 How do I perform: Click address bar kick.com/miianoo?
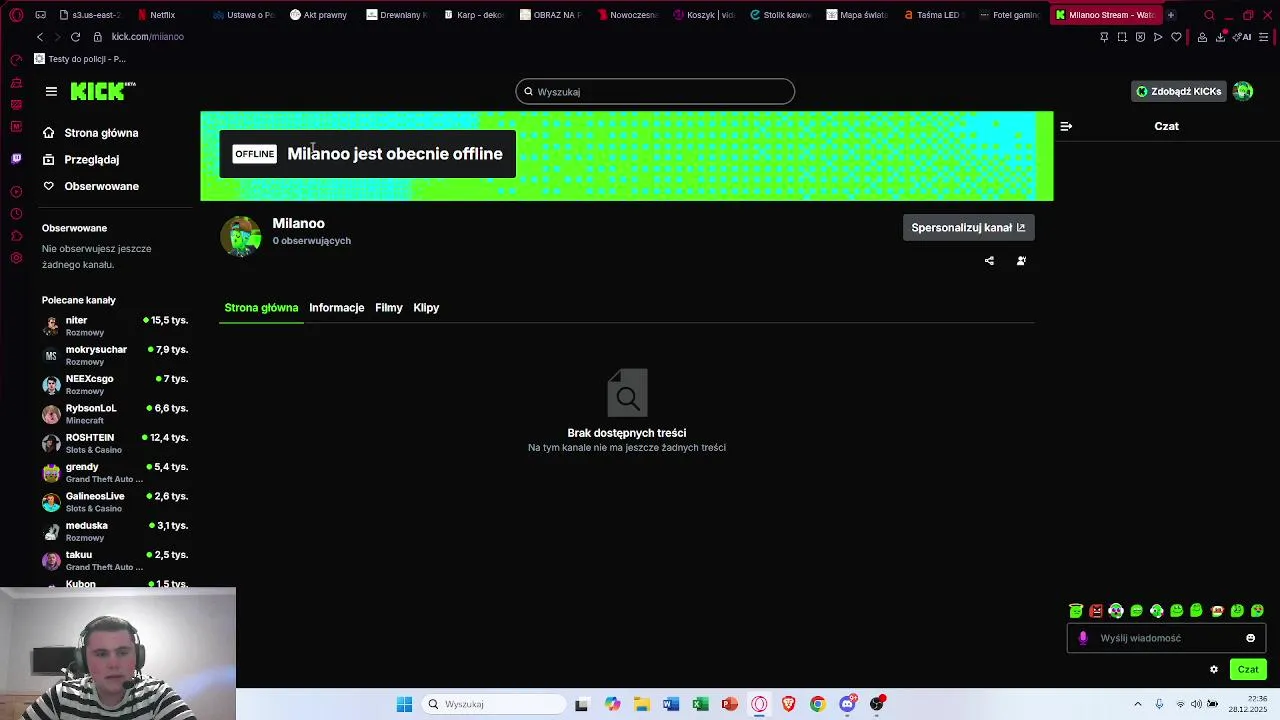click(148, 37)
